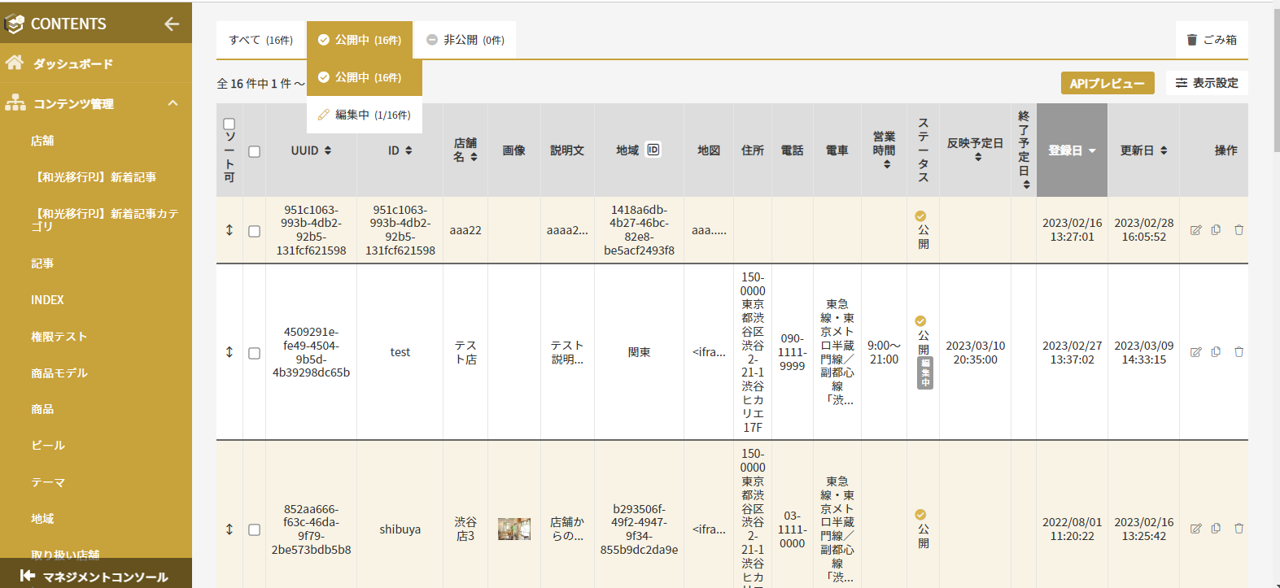This screenshot has width=1280, height=588.
Task: Click the 関東 region cell in the test row
Action: tap(639, 352)
